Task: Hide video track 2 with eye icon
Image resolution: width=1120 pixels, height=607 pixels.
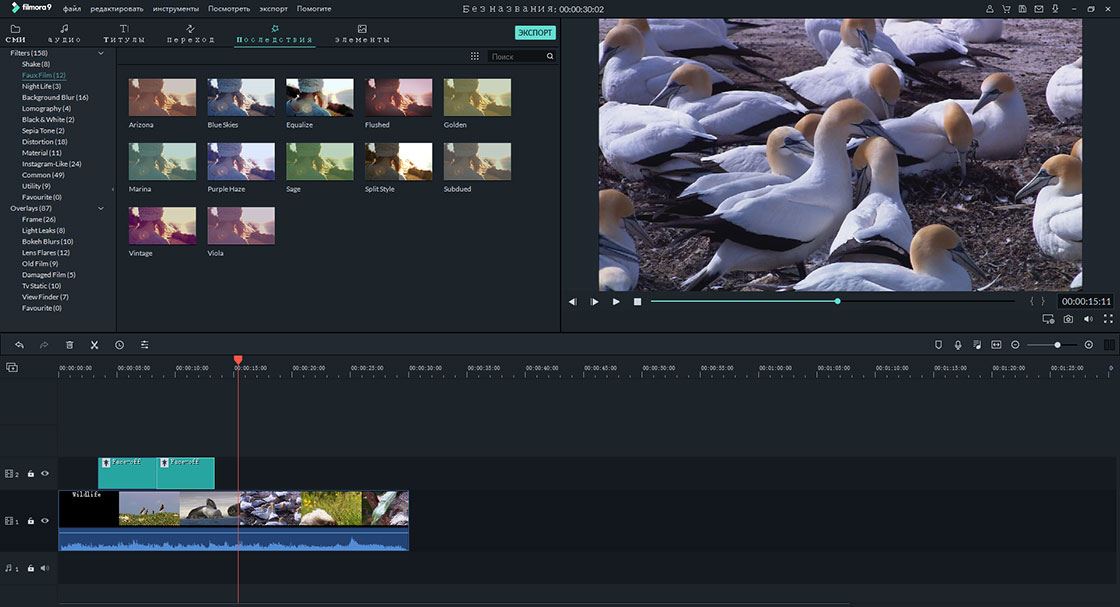Action: 44,473
